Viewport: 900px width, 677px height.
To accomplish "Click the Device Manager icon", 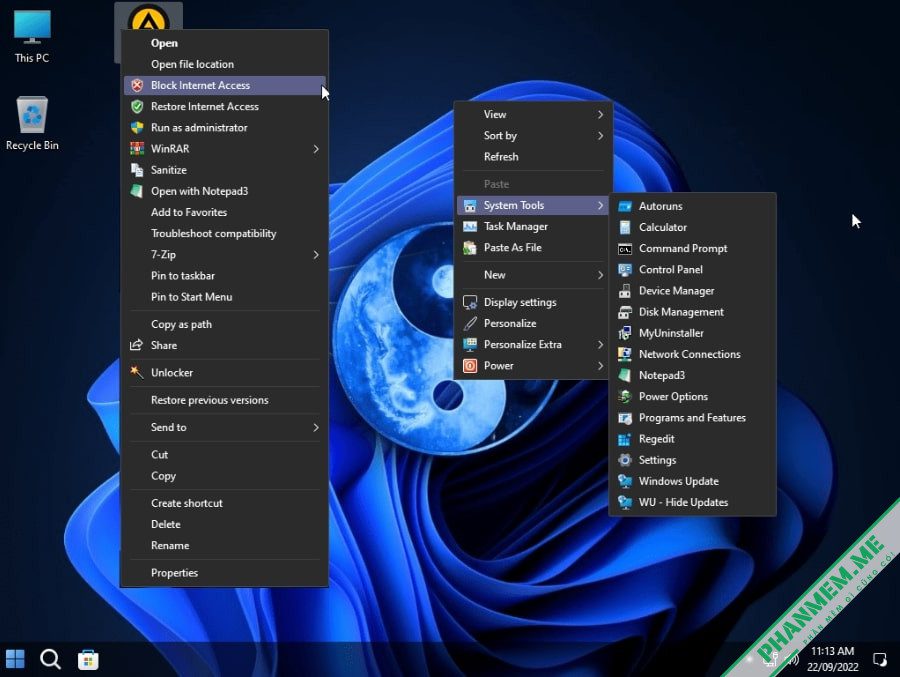I will (x=625, y=291).
